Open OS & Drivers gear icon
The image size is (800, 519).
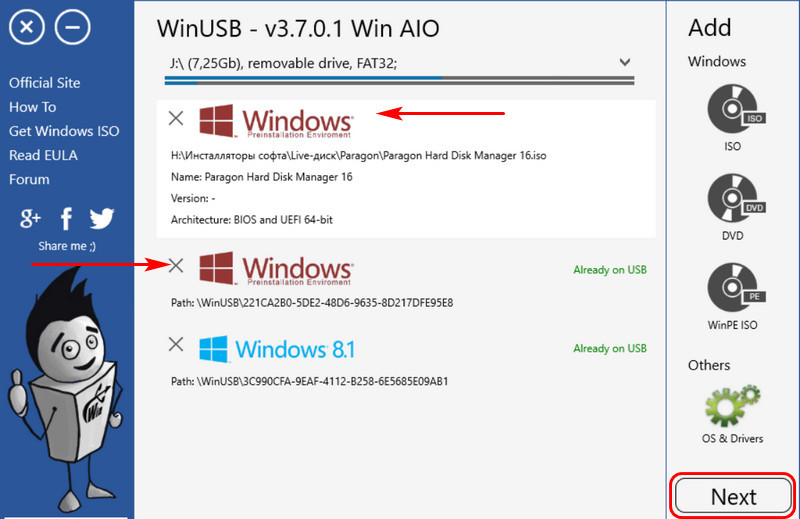coord(733,406)
